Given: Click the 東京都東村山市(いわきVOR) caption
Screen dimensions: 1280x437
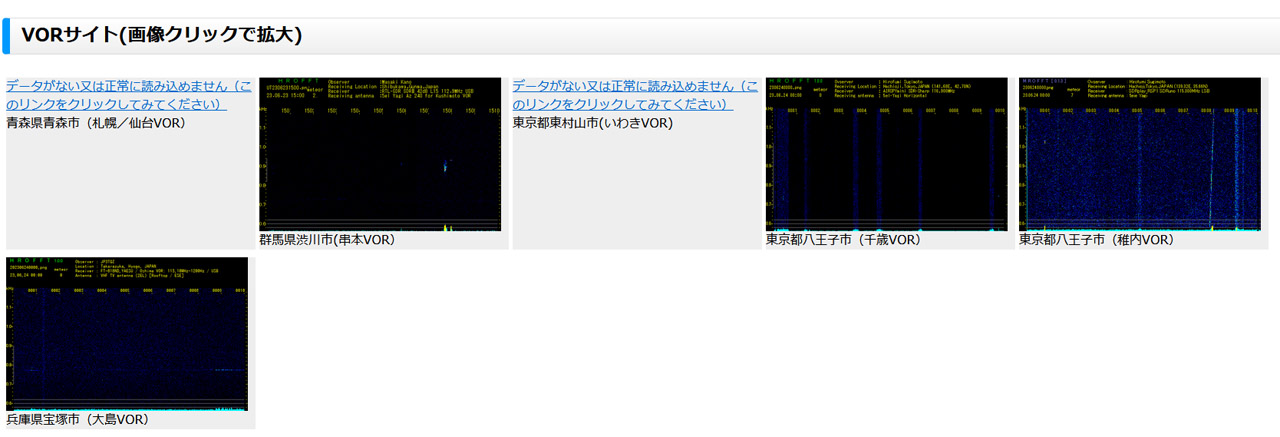Looking at the screenshot, I should [x=593, y=123].
